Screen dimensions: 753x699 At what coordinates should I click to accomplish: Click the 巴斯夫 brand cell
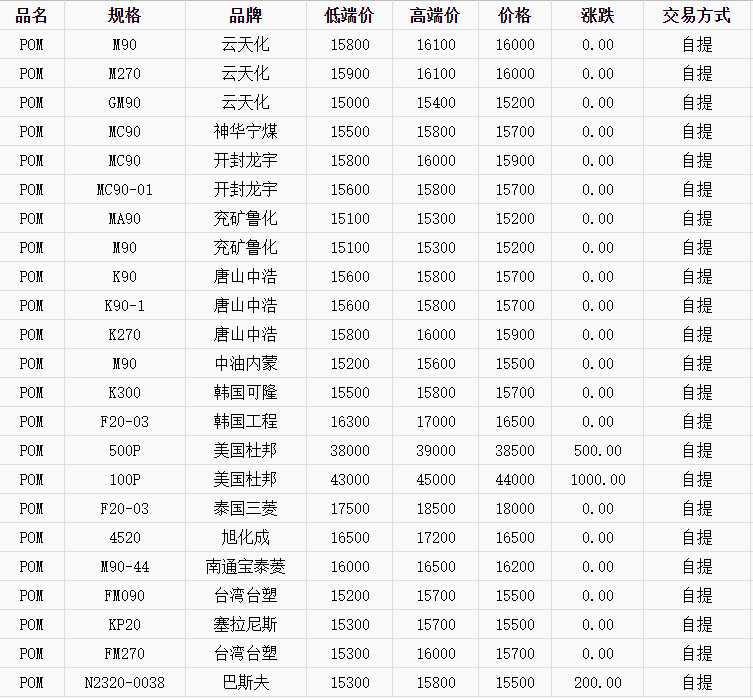pyautogui.click(x=245, y=683)
